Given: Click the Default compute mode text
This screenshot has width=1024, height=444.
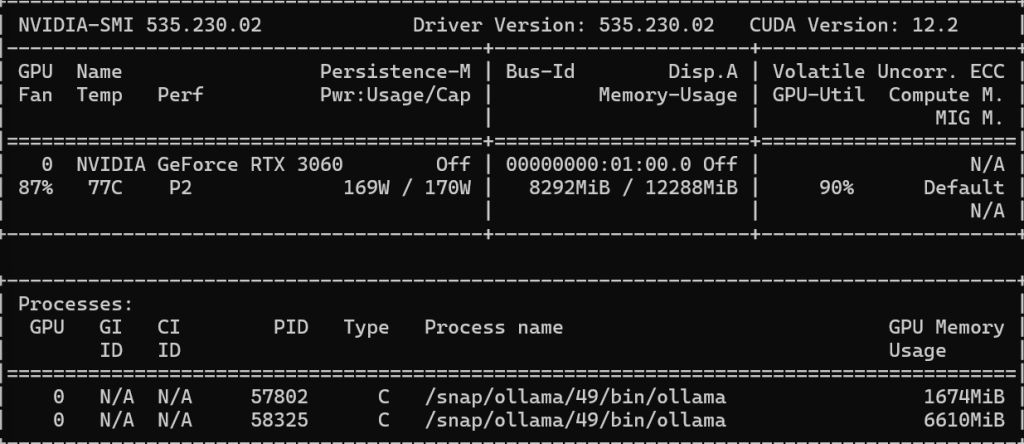Looking at the screenshot, I should click(964, 188).
